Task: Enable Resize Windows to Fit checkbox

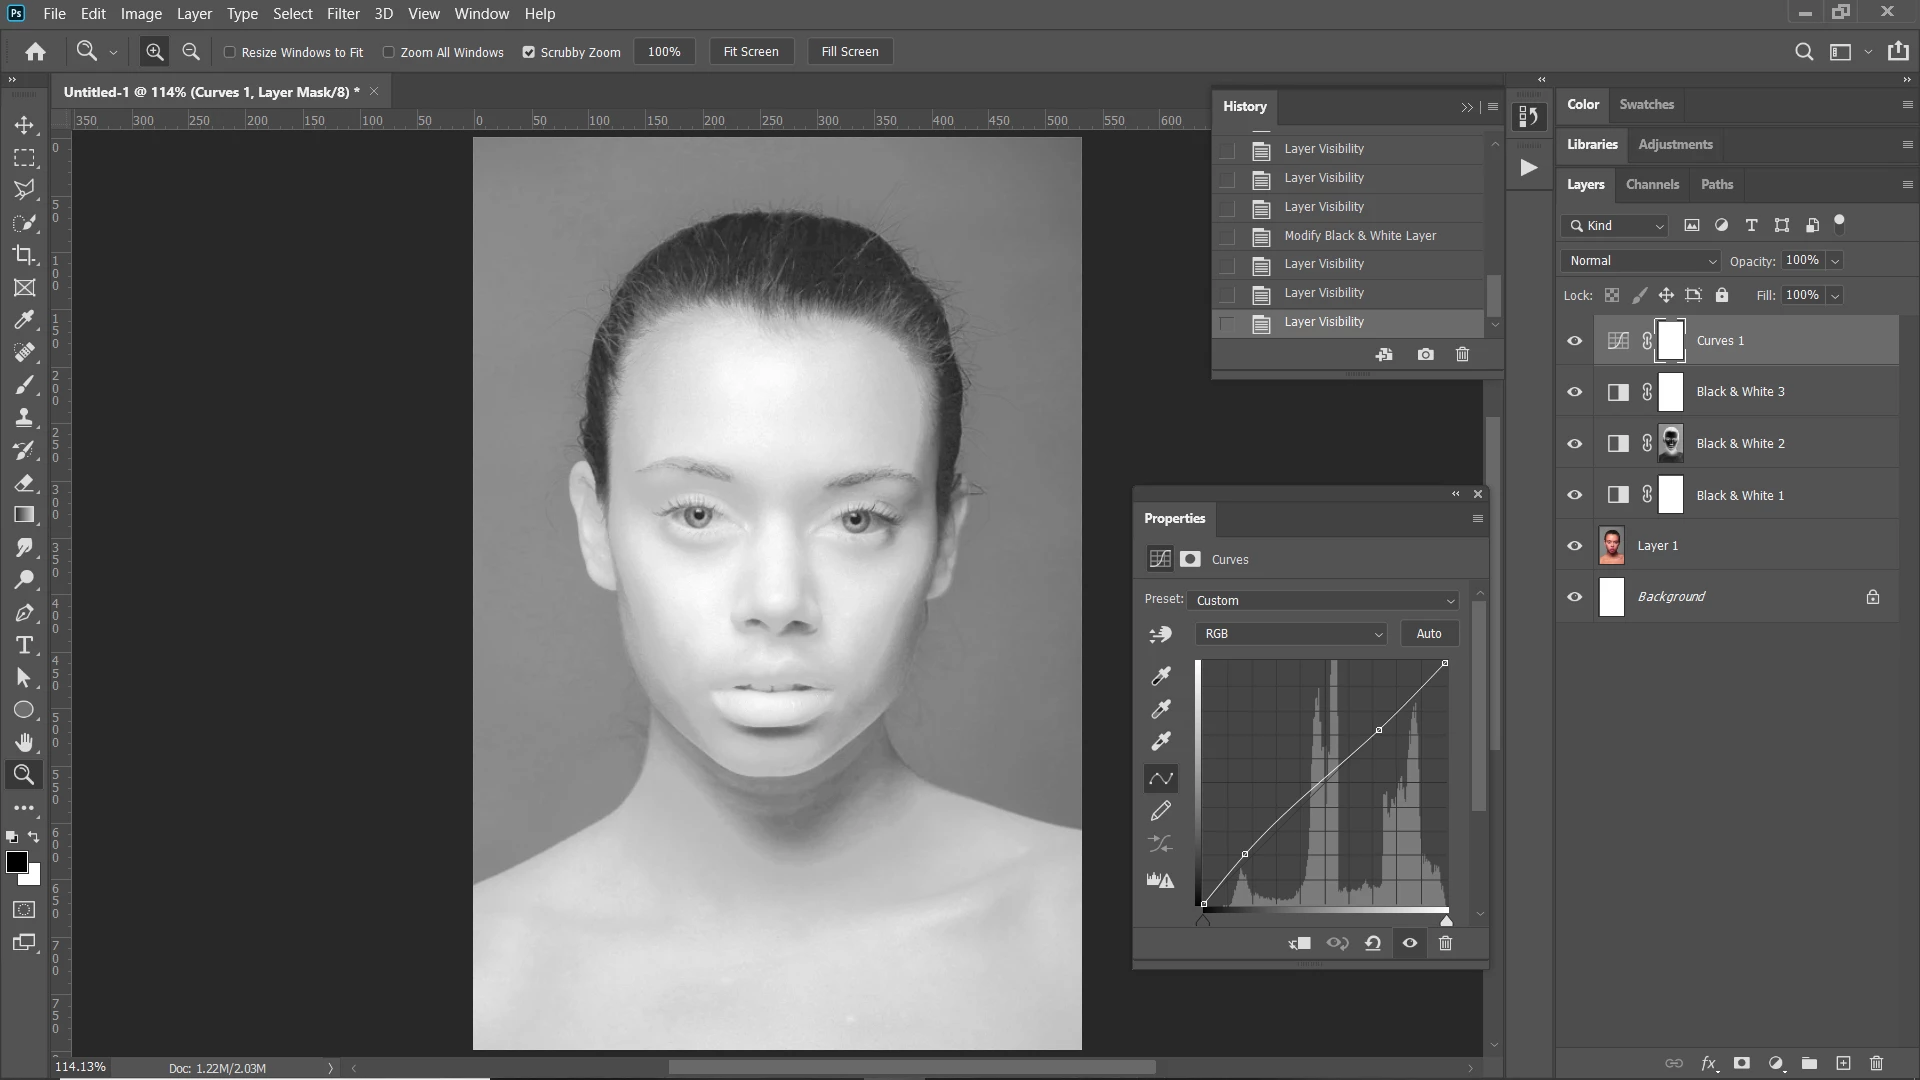Action: click(x=230, y=52)
